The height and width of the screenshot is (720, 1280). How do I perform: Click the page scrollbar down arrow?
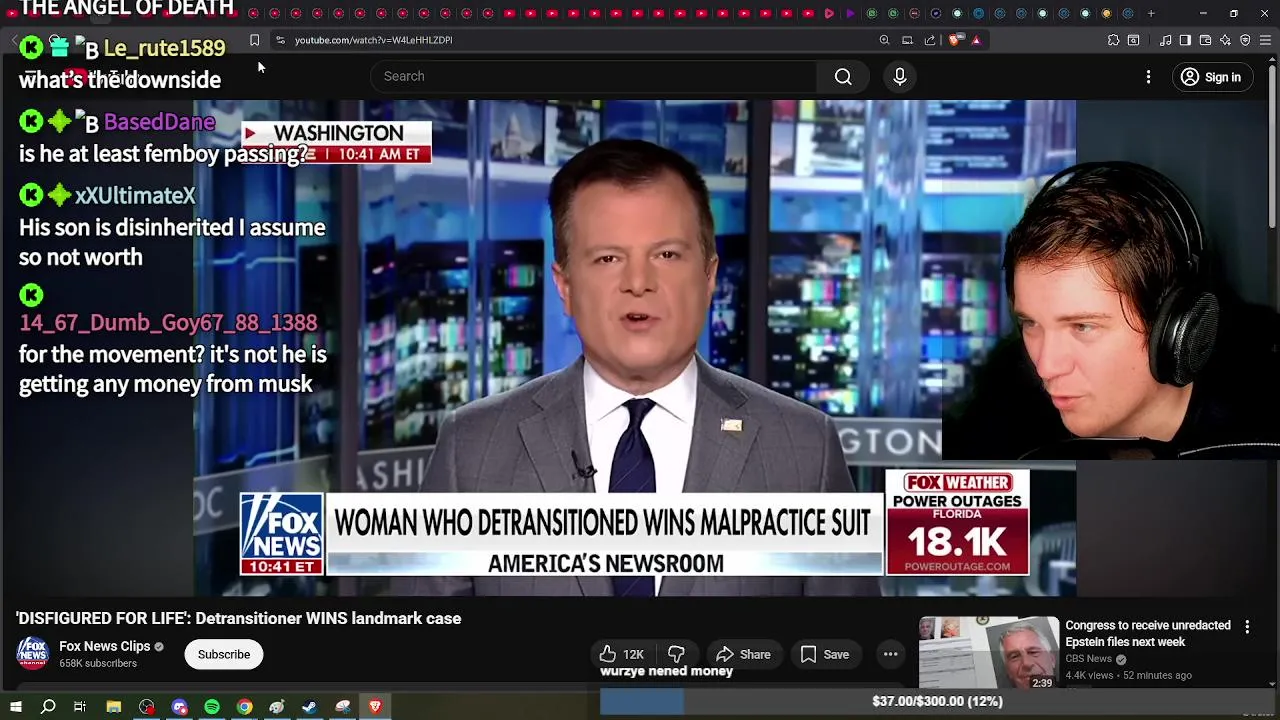[1272, 684]
